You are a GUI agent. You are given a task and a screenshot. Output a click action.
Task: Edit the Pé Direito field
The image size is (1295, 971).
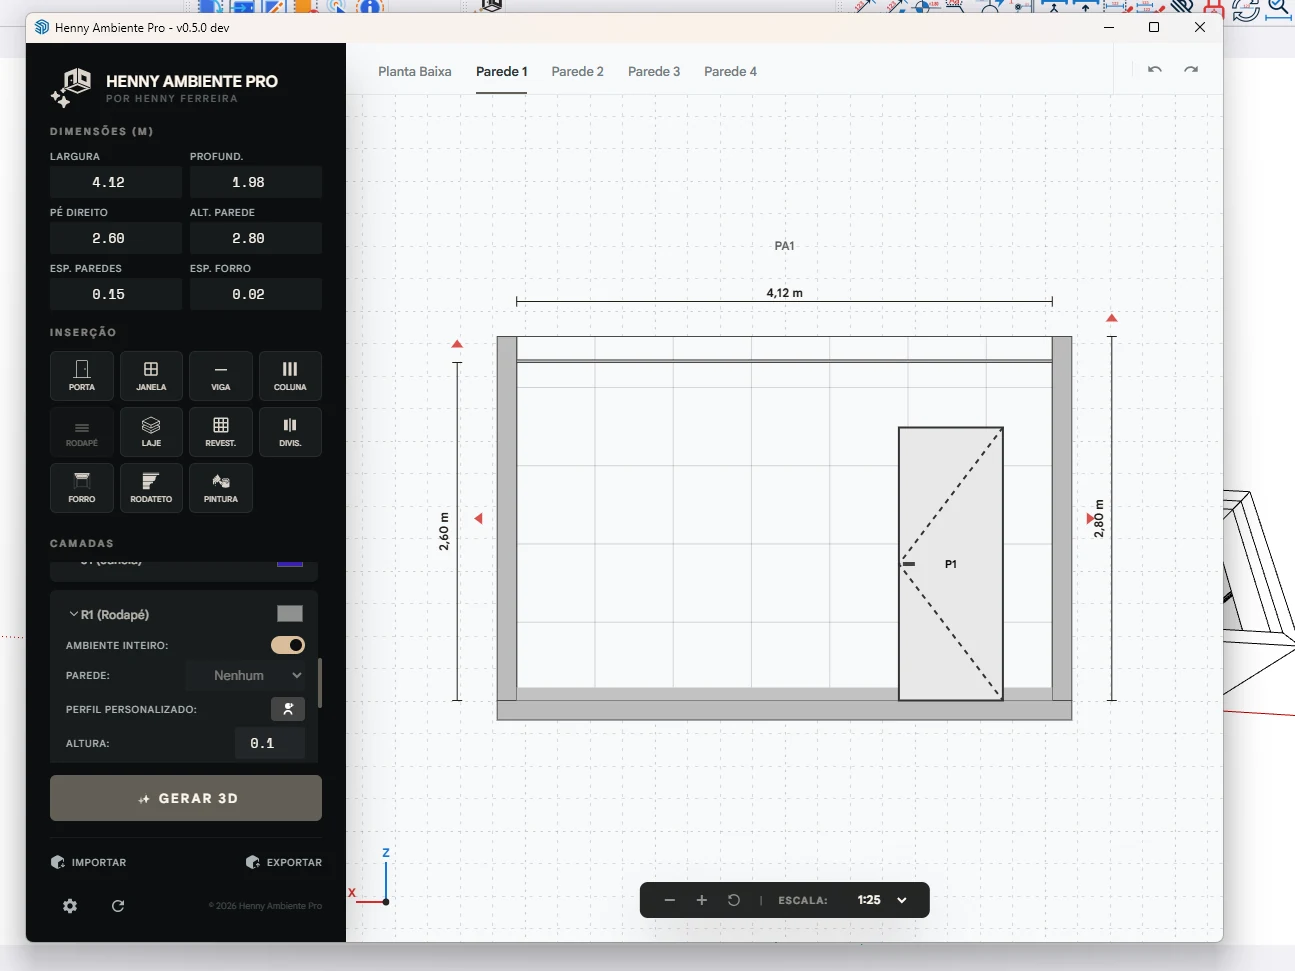click(116, 238)
